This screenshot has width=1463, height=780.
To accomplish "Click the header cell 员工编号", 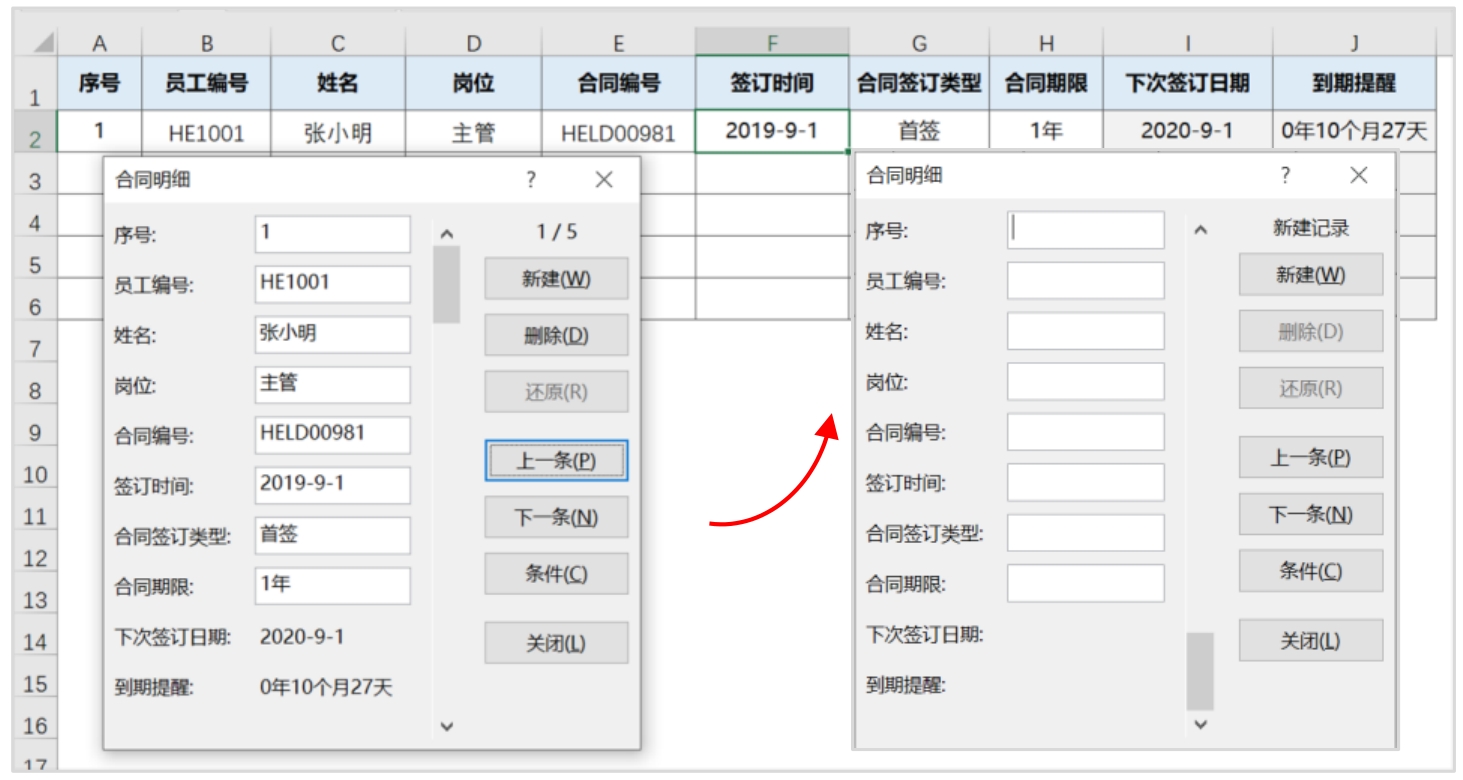I will (x=206, y=83).
